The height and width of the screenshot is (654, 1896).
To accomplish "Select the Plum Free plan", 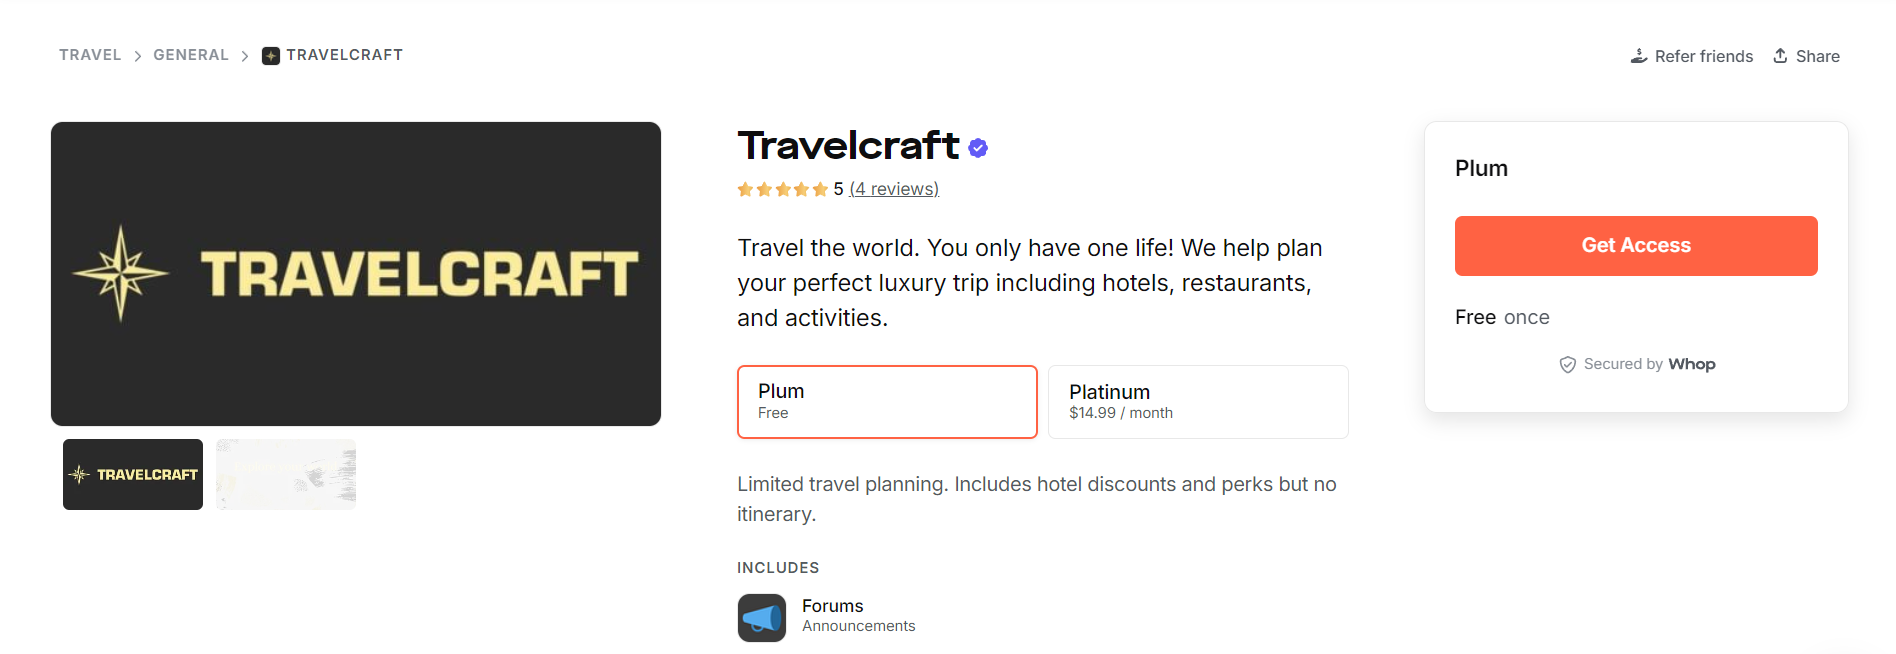I will point(886,401).
